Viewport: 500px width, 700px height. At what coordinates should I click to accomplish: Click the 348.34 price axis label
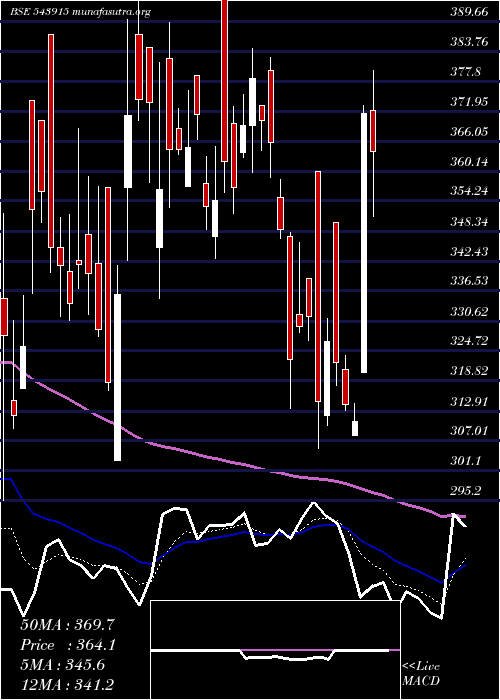[469, 222]
